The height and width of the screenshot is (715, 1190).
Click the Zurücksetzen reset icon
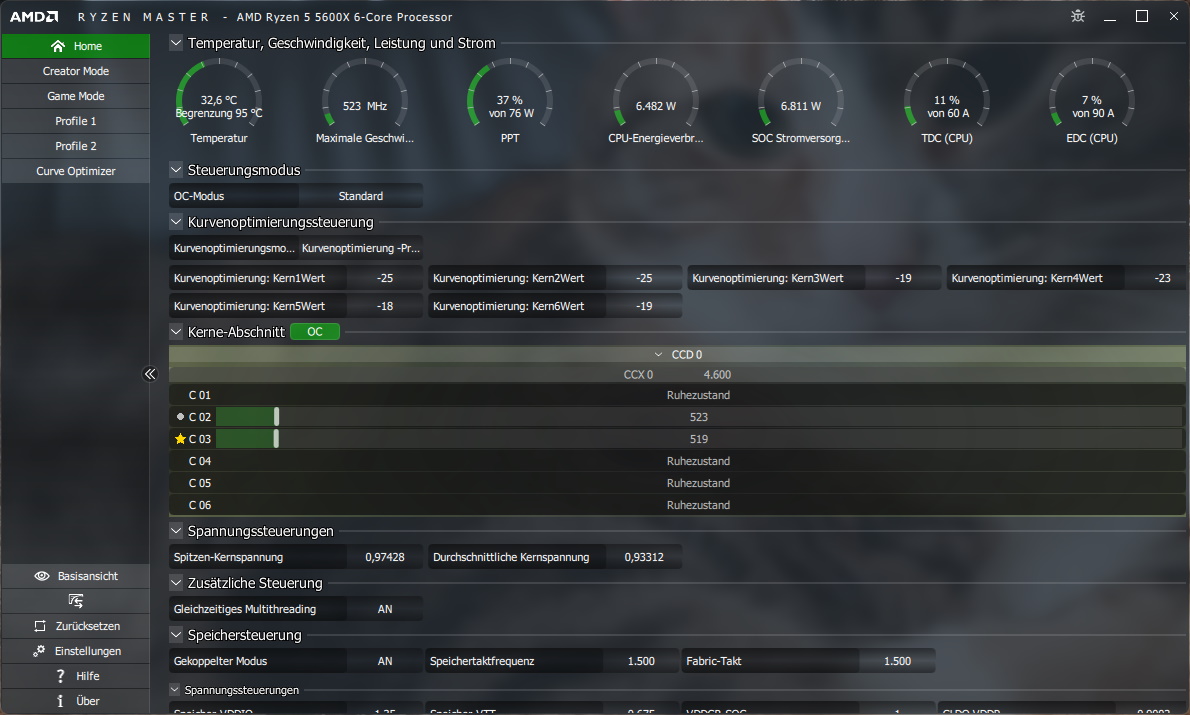[40, 626]
